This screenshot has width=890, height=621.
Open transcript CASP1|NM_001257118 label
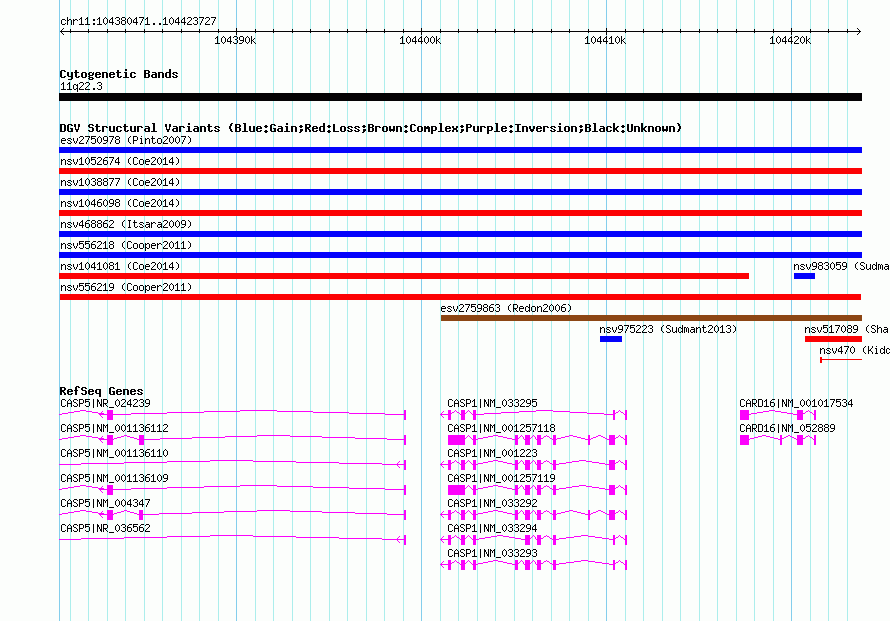click(501, 429)
